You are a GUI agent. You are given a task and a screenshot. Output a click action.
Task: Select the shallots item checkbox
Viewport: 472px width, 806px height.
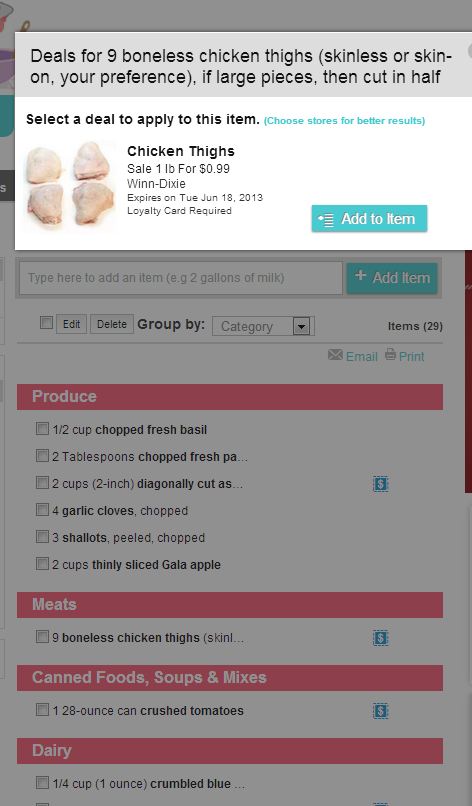[42, 537]
